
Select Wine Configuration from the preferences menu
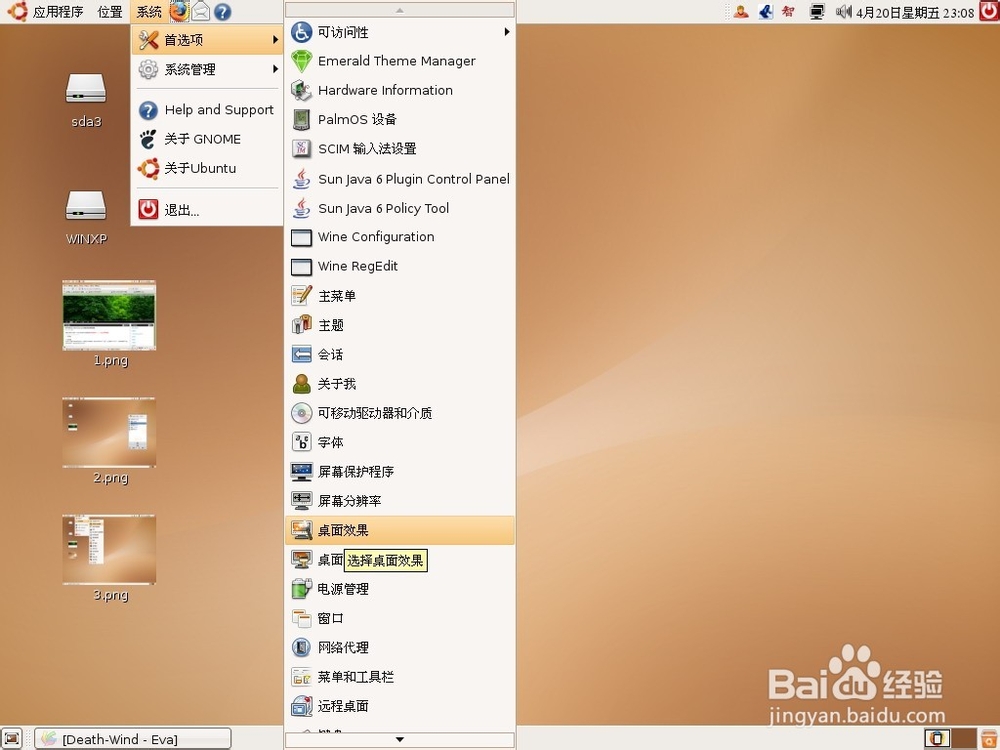(x=375, y=237)
